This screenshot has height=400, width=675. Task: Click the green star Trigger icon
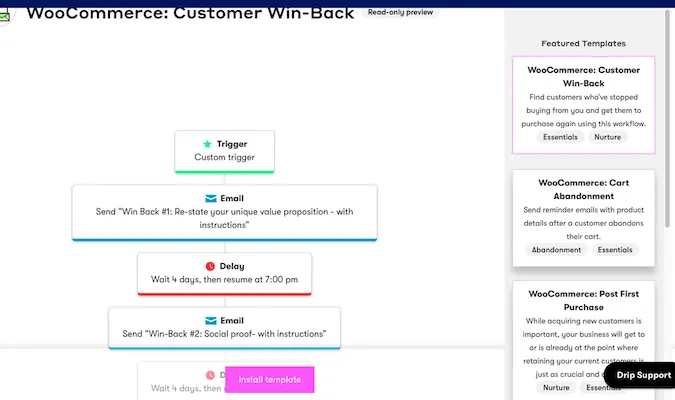coord(207,144)
